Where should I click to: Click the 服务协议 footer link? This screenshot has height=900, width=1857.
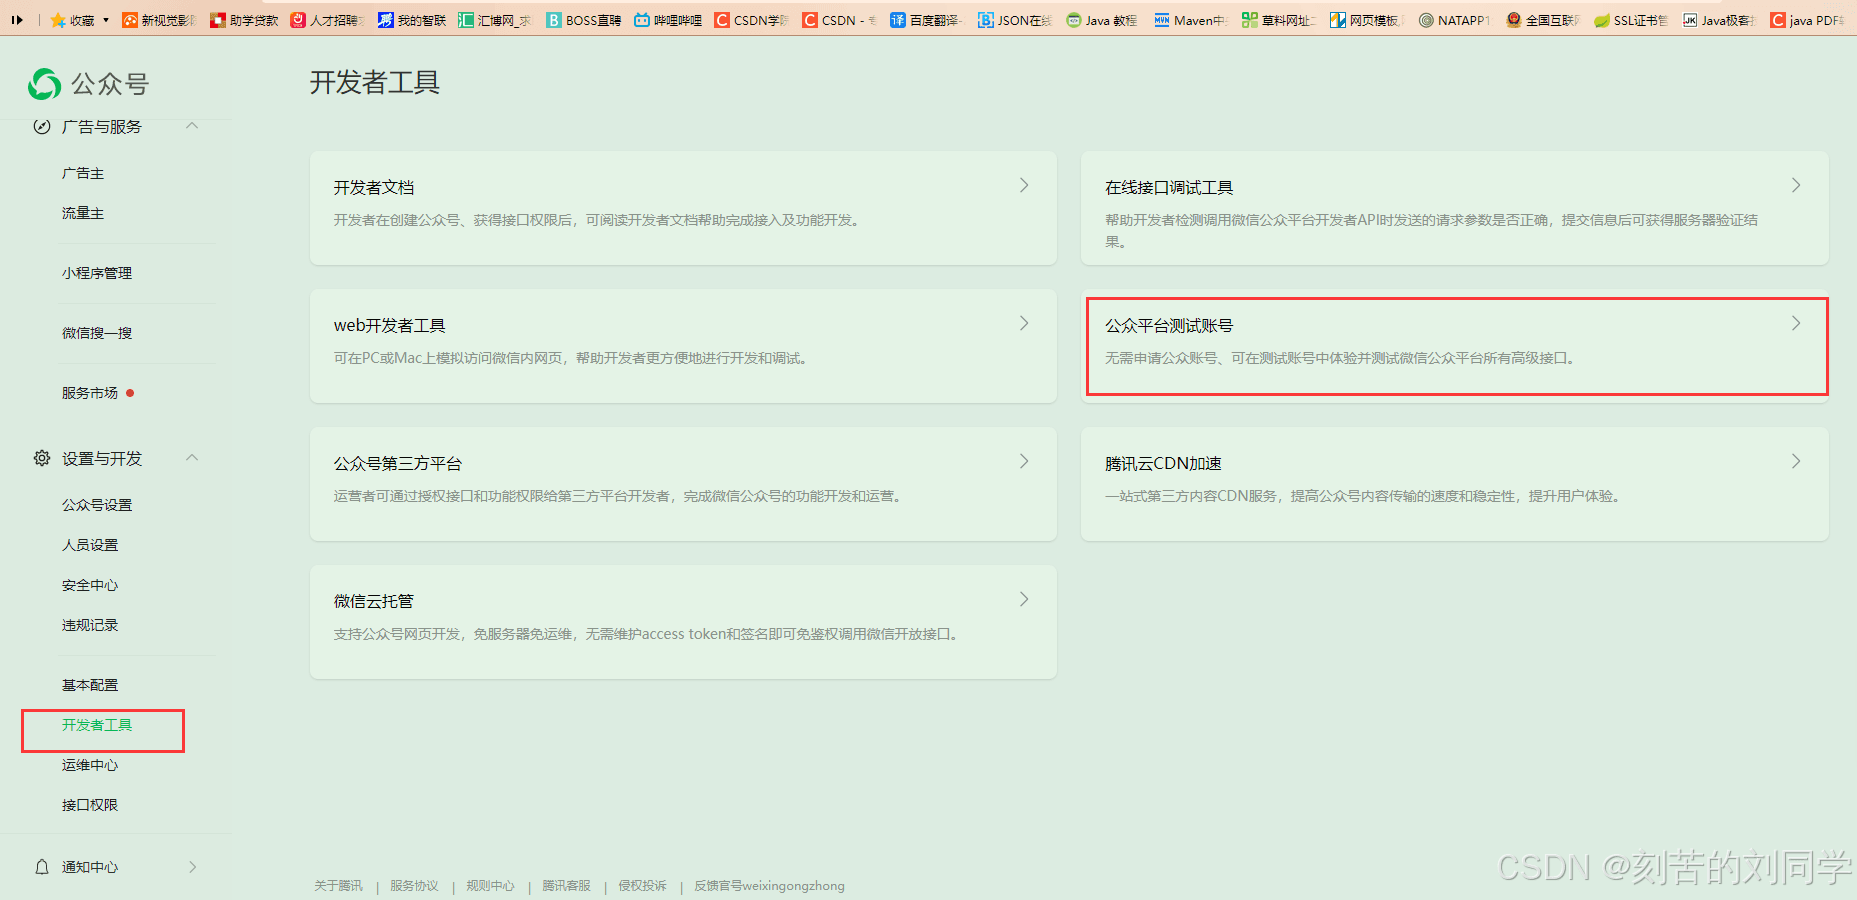pos(414,886)
